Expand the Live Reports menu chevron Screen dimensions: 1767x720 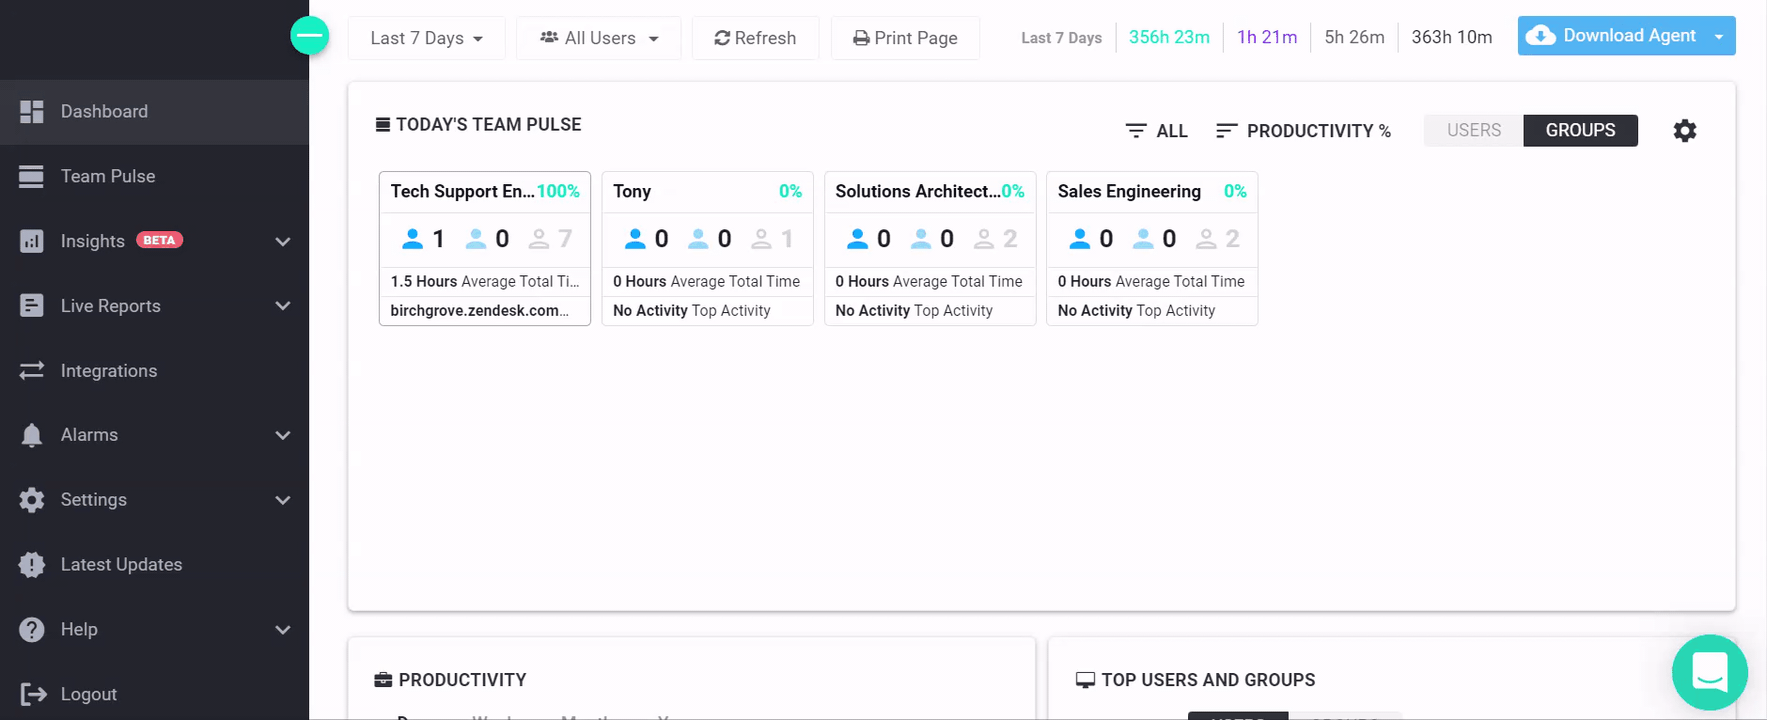pos(283,306)
